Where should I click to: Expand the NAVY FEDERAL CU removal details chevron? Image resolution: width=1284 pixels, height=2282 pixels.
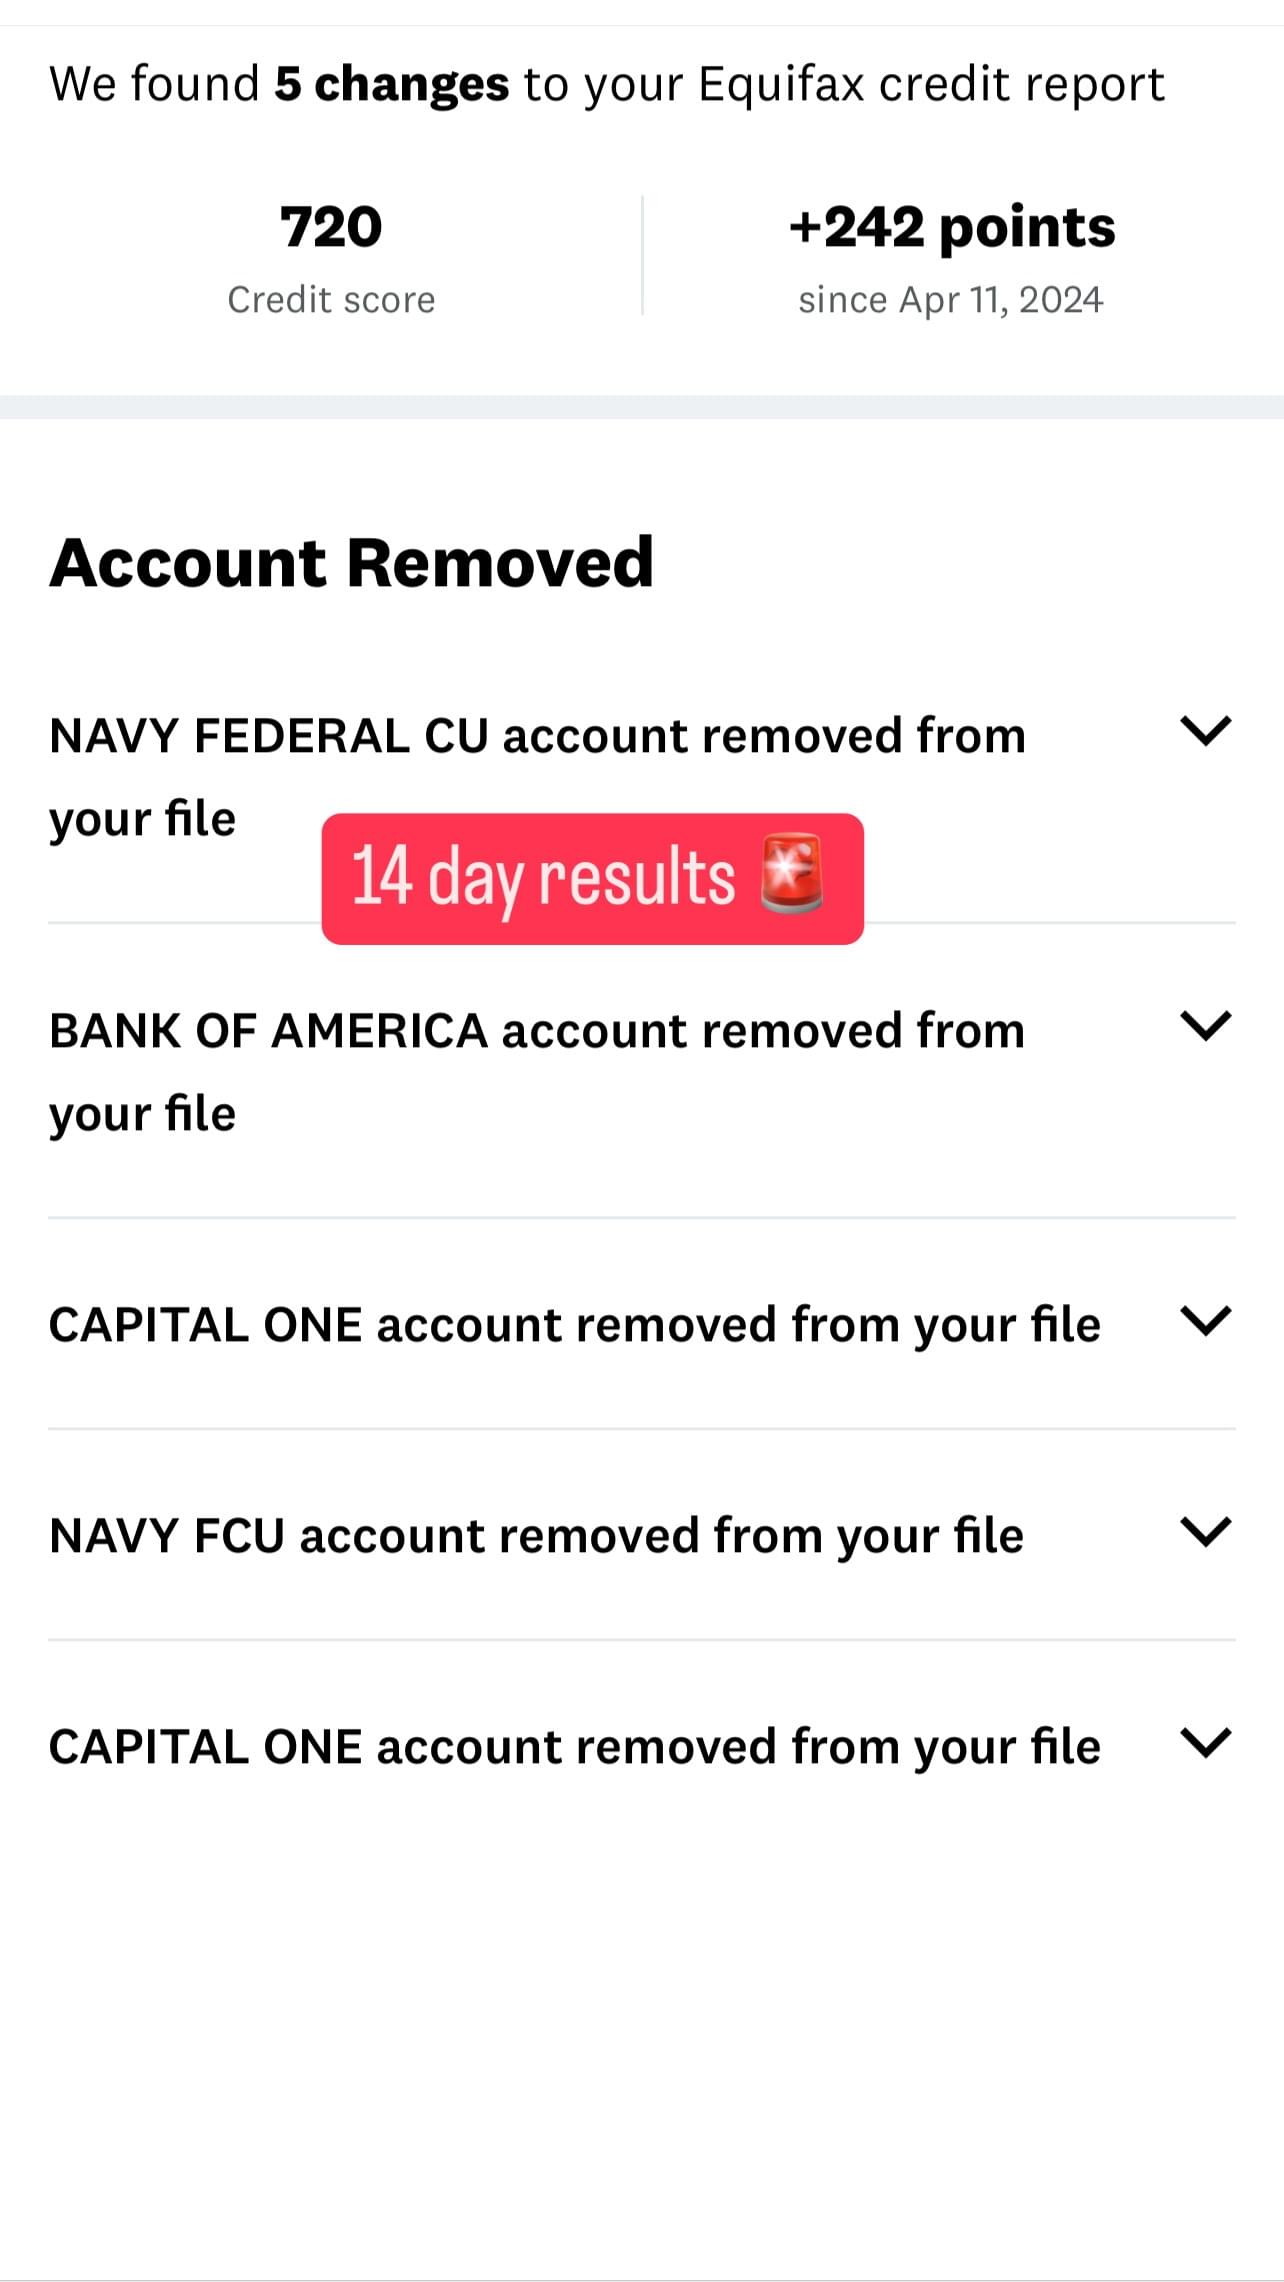1205,731
